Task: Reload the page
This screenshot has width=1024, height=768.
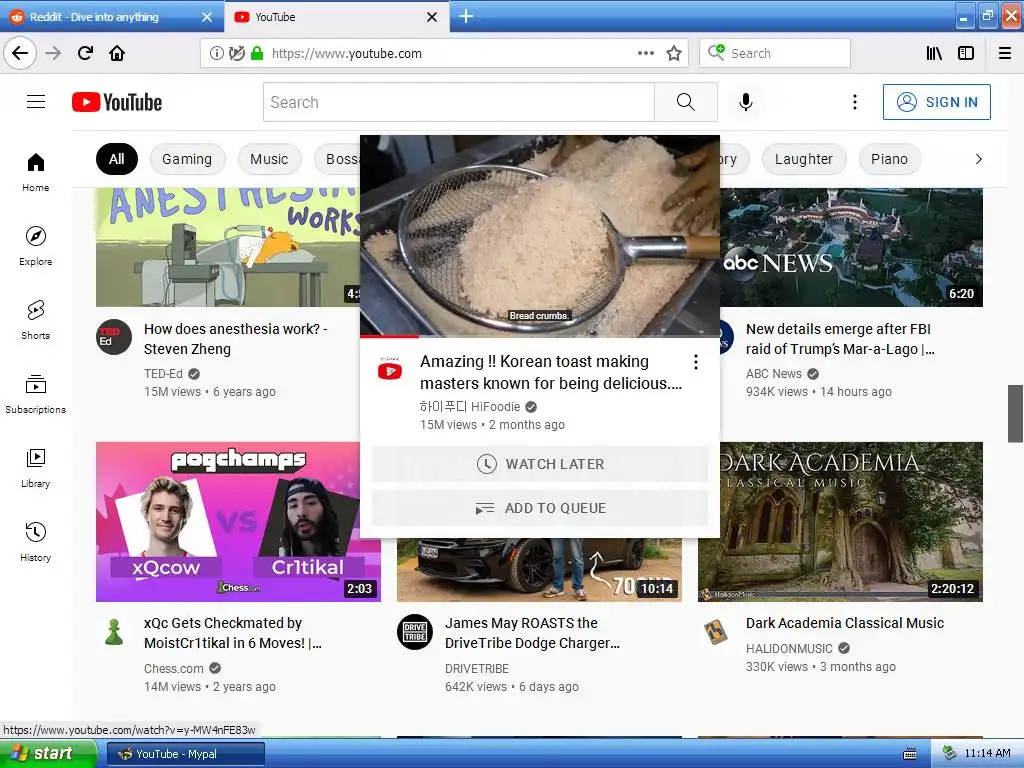Action: coord(85,53)
